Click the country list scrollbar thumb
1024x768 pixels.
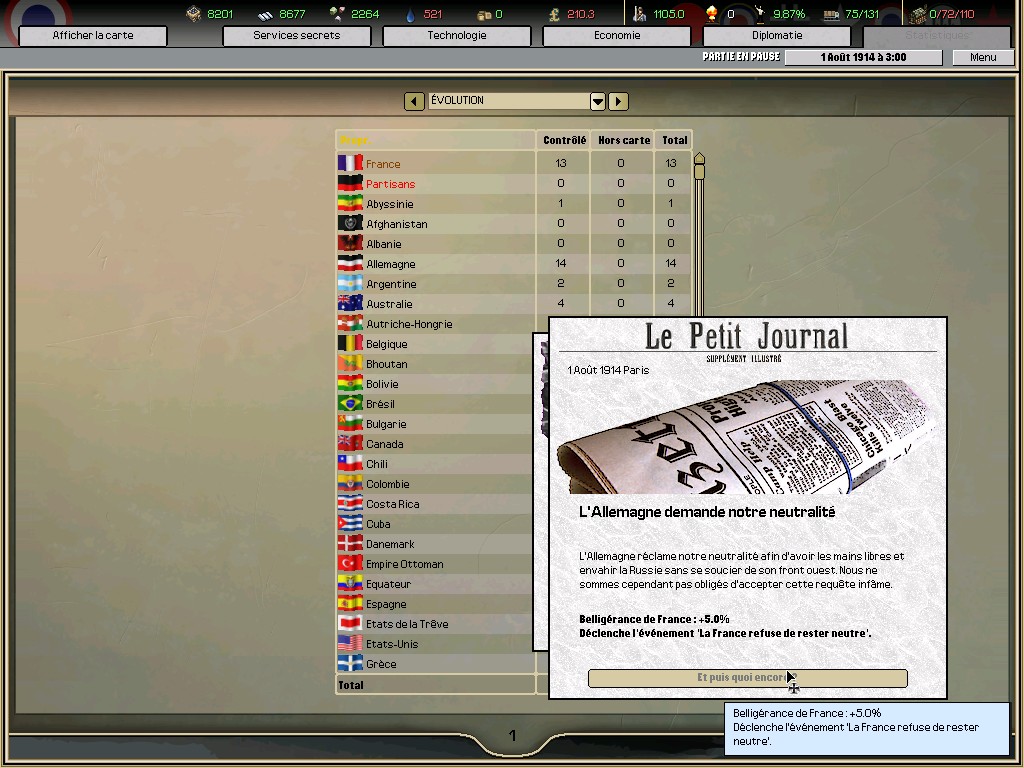[699, 172]
